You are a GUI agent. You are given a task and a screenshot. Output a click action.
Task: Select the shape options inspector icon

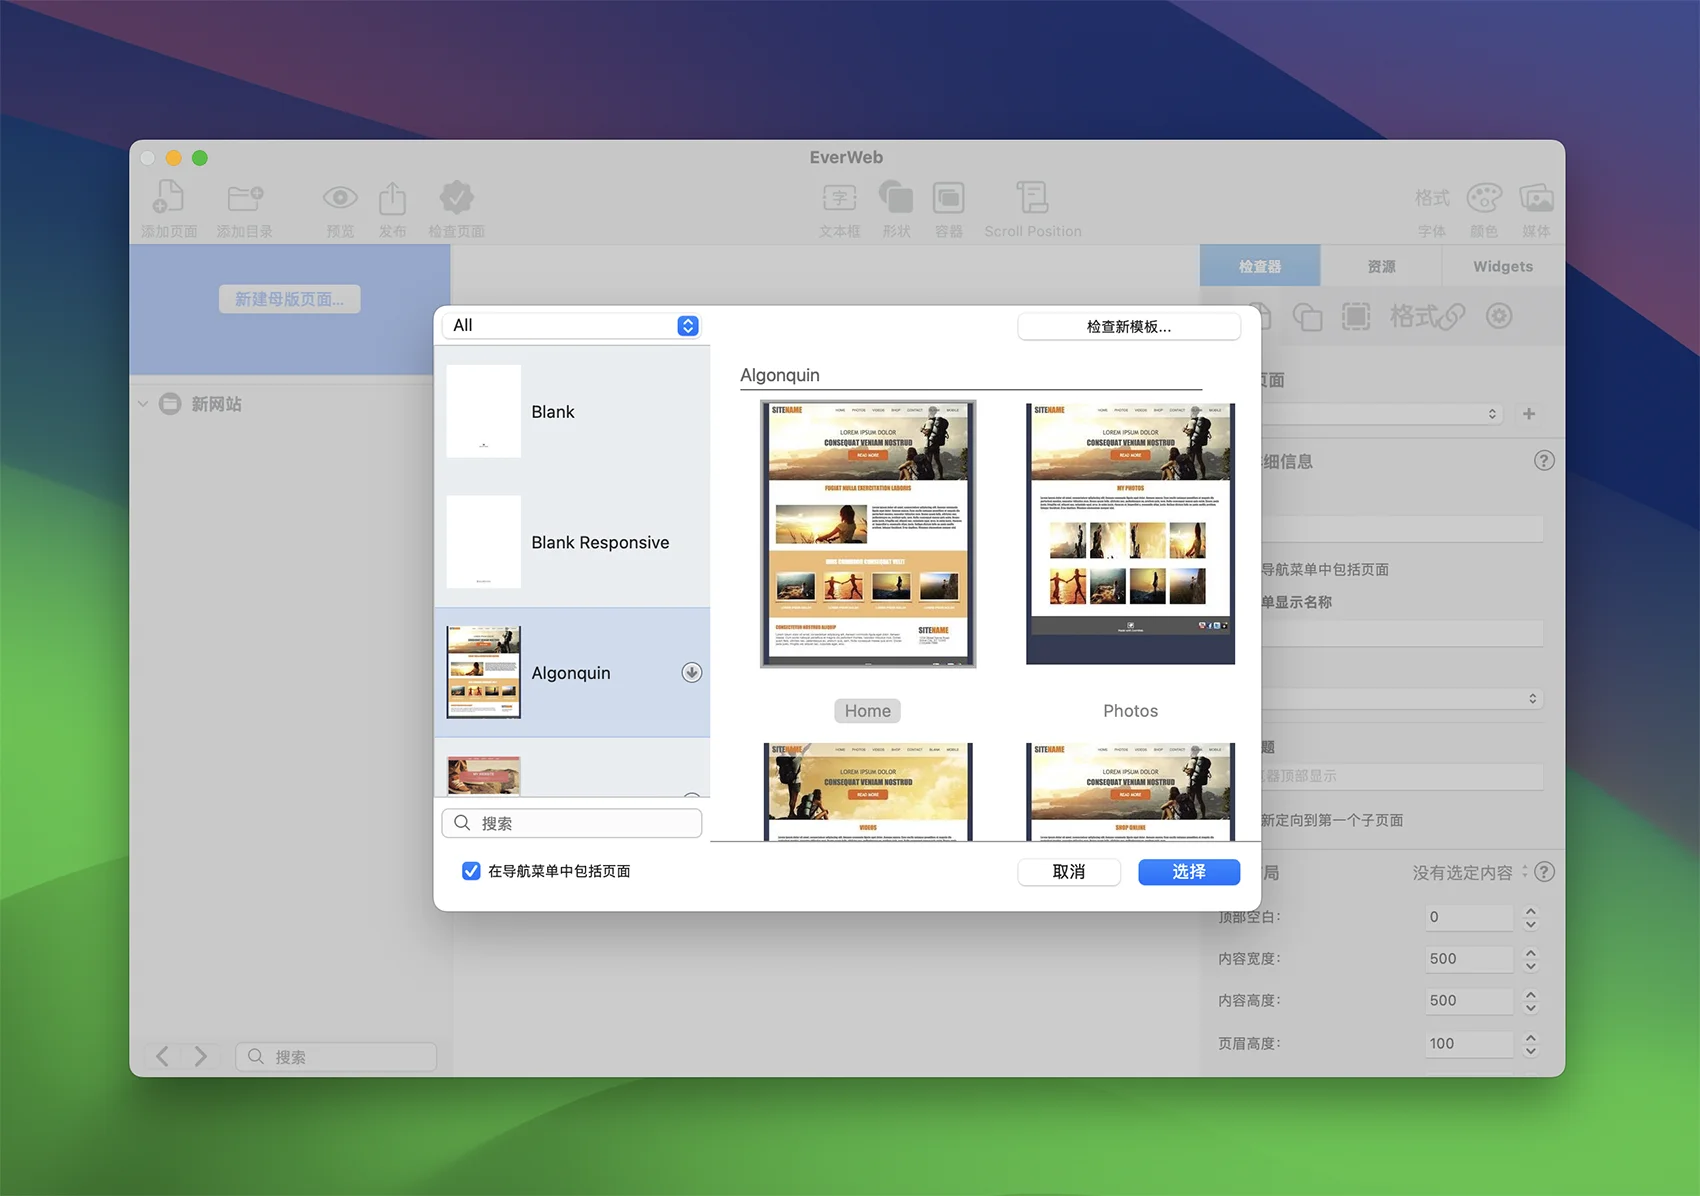1307,317
